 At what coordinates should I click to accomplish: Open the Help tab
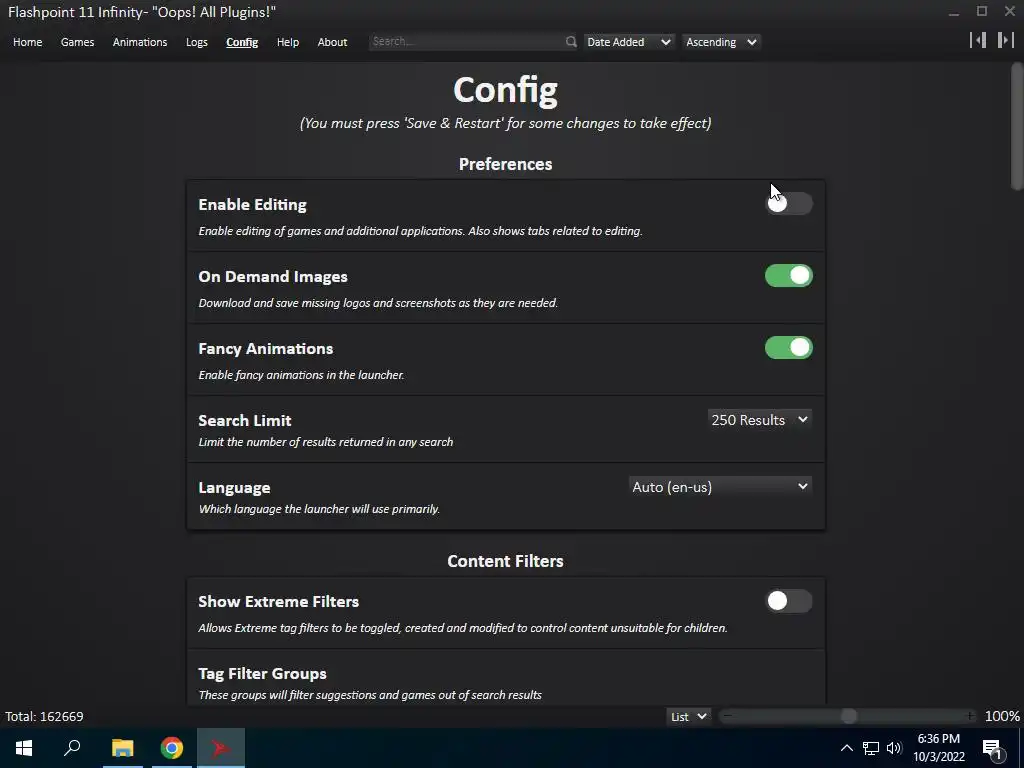[x=287, y=42]
